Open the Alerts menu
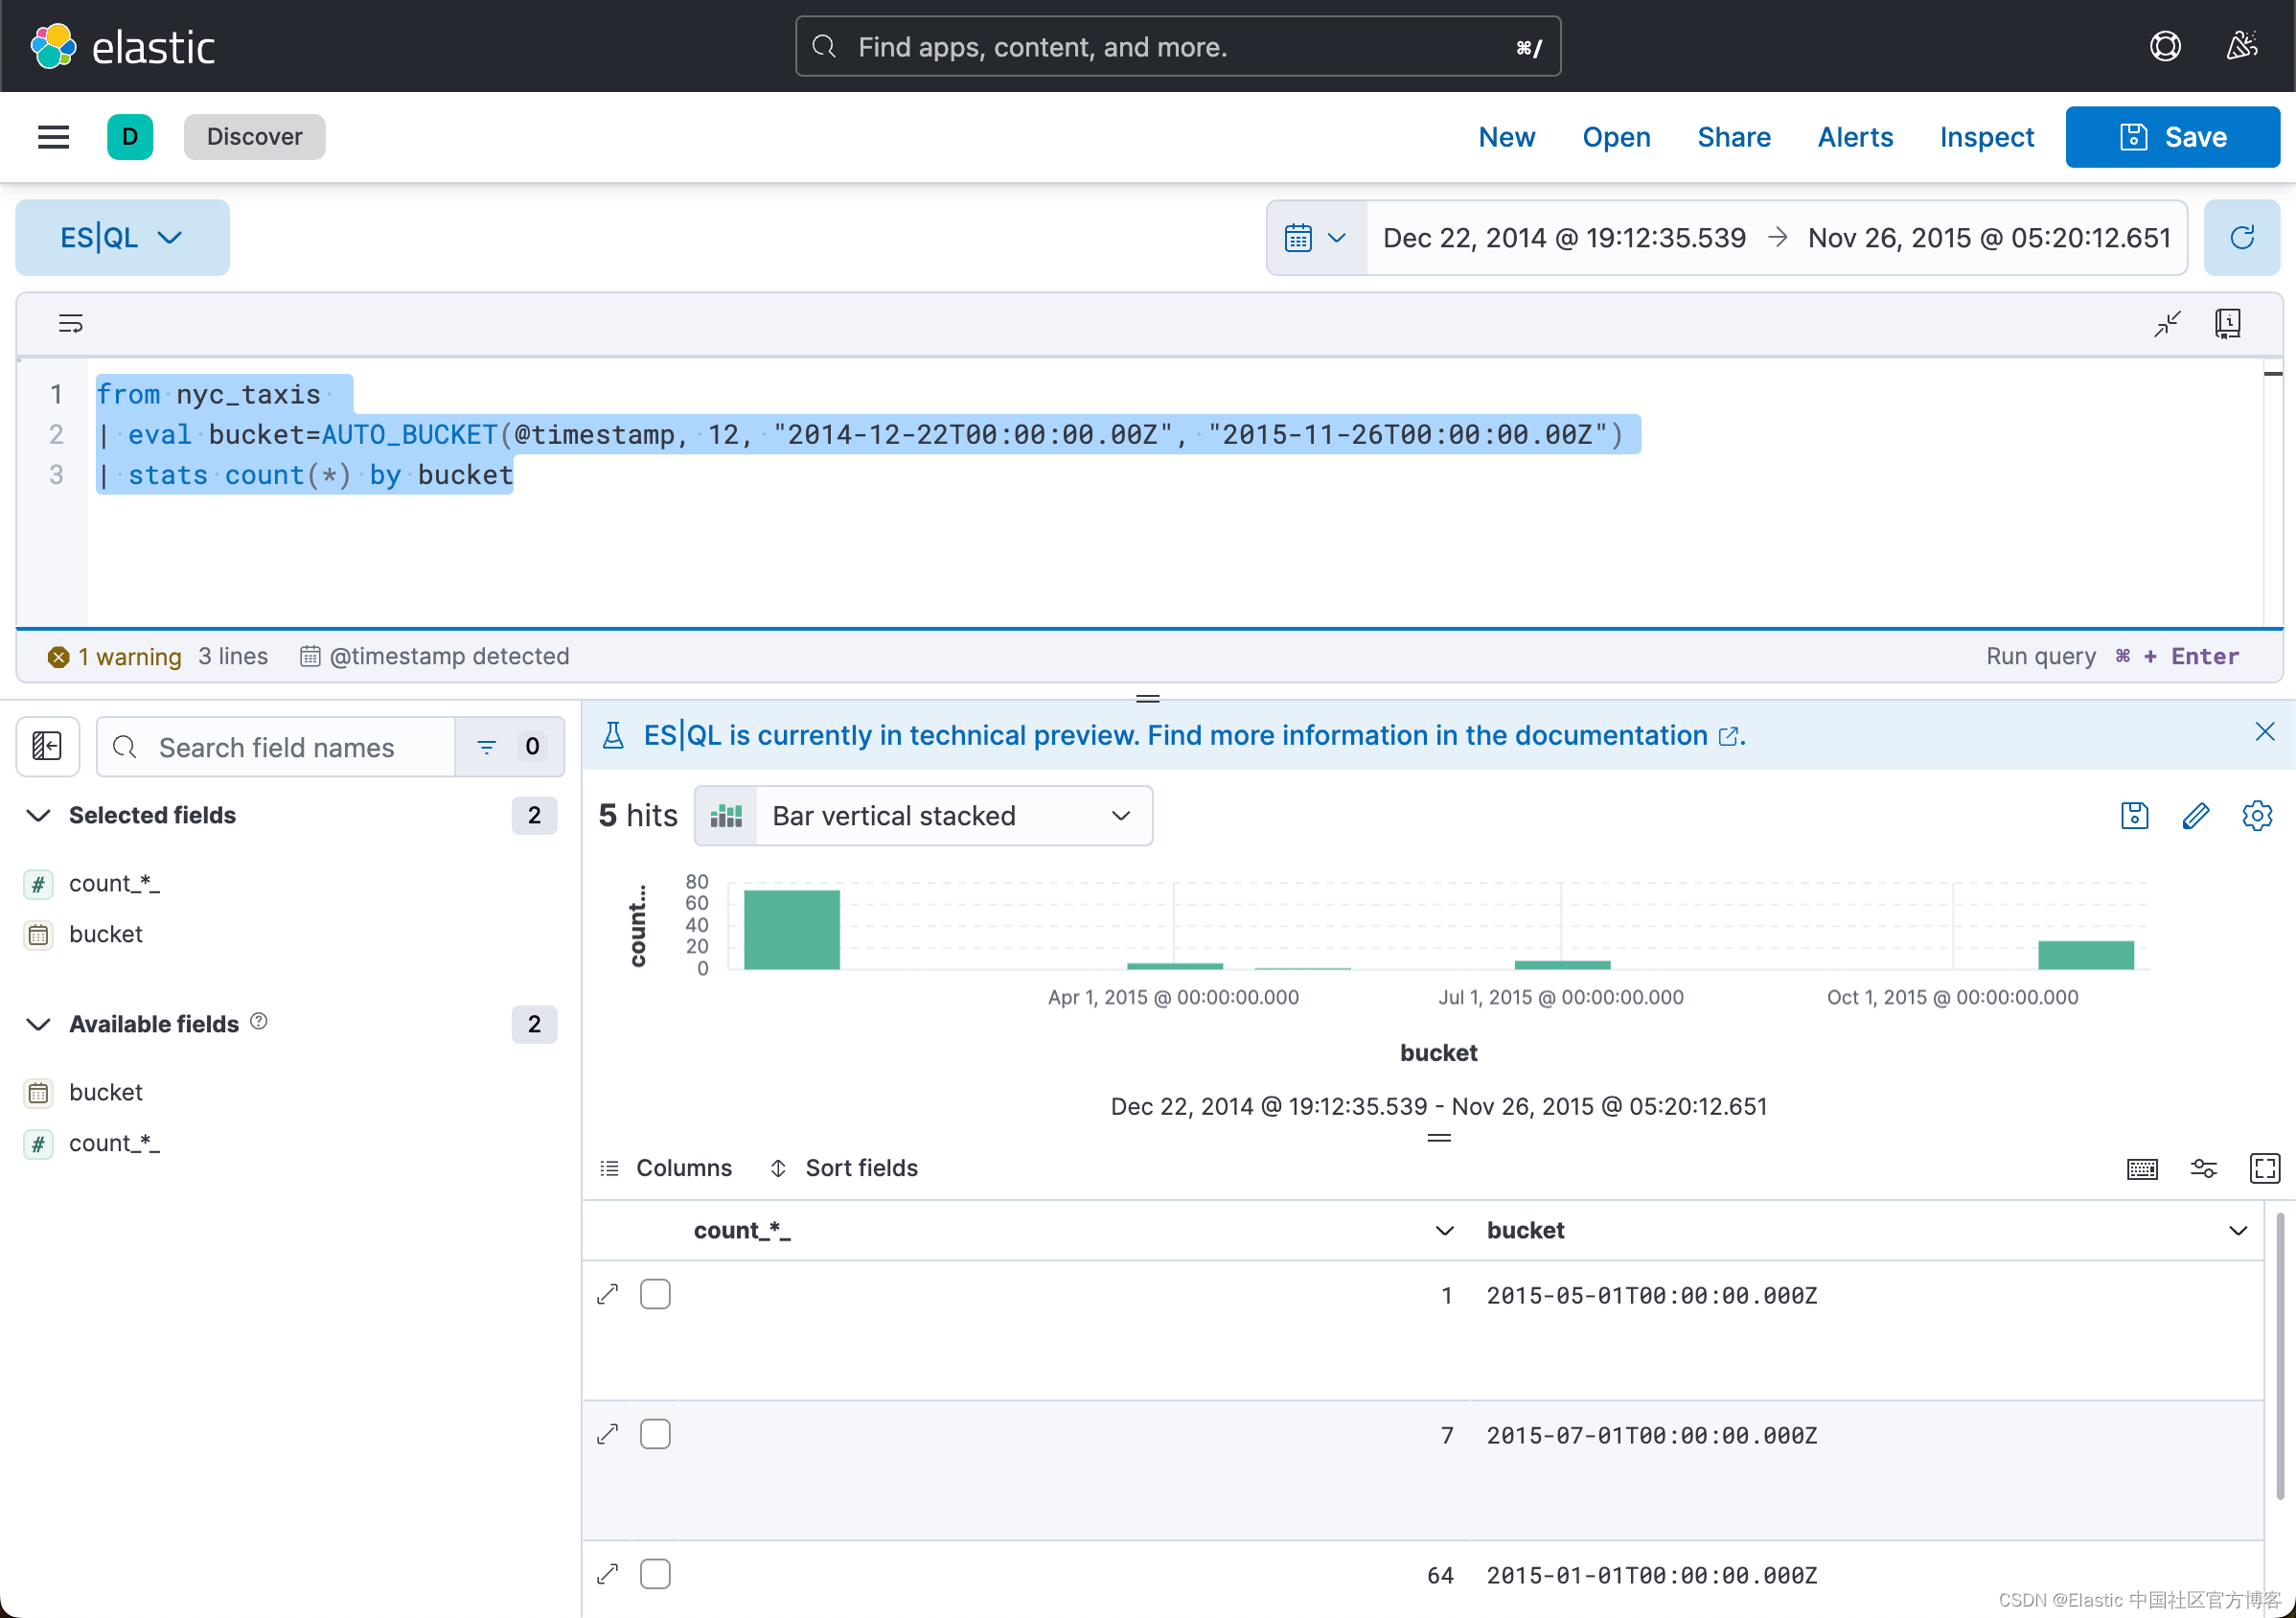The height and width of the screenshot is (1618, 2296). click(x=1854, y=137)
